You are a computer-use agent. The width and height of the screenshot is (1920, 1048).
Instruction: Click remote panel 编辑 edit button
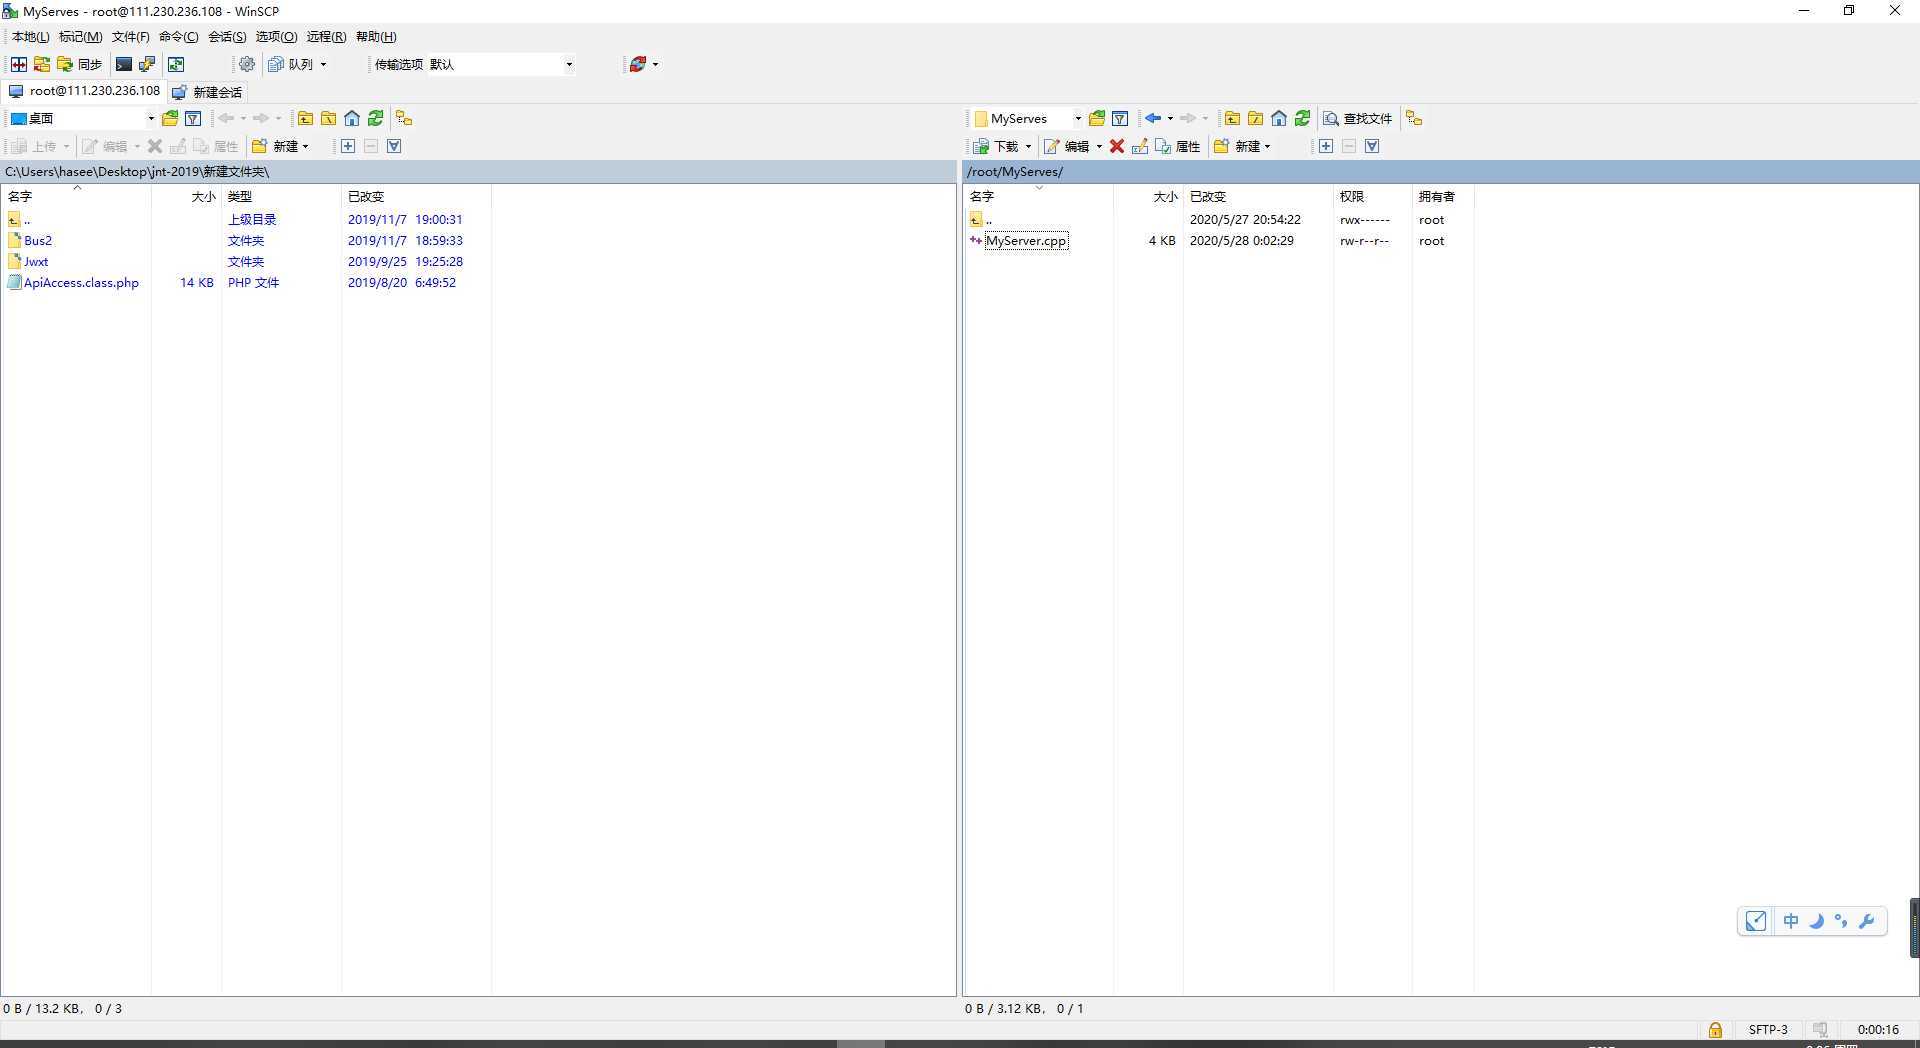pos(1067,146)
